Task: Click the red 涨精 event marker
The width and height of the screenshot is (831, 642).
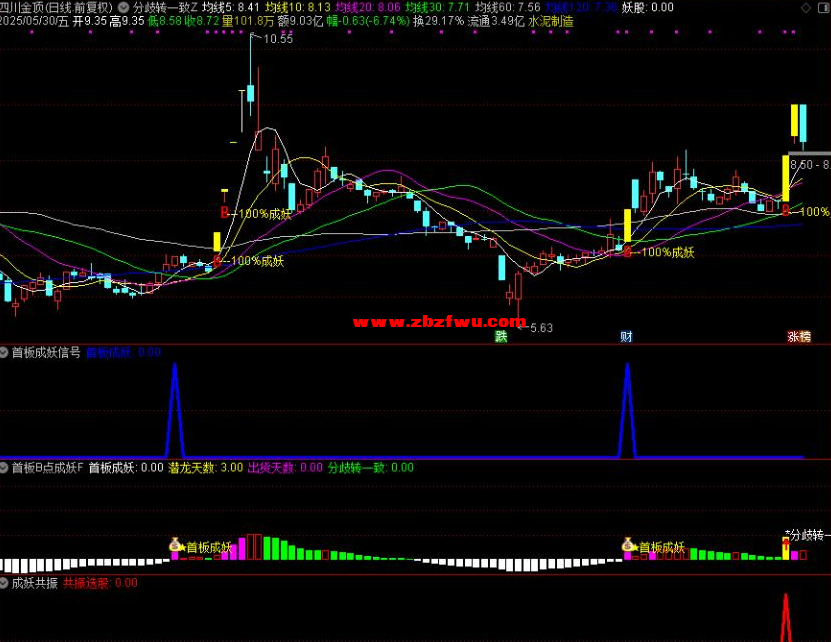Action: pos(798,337)
